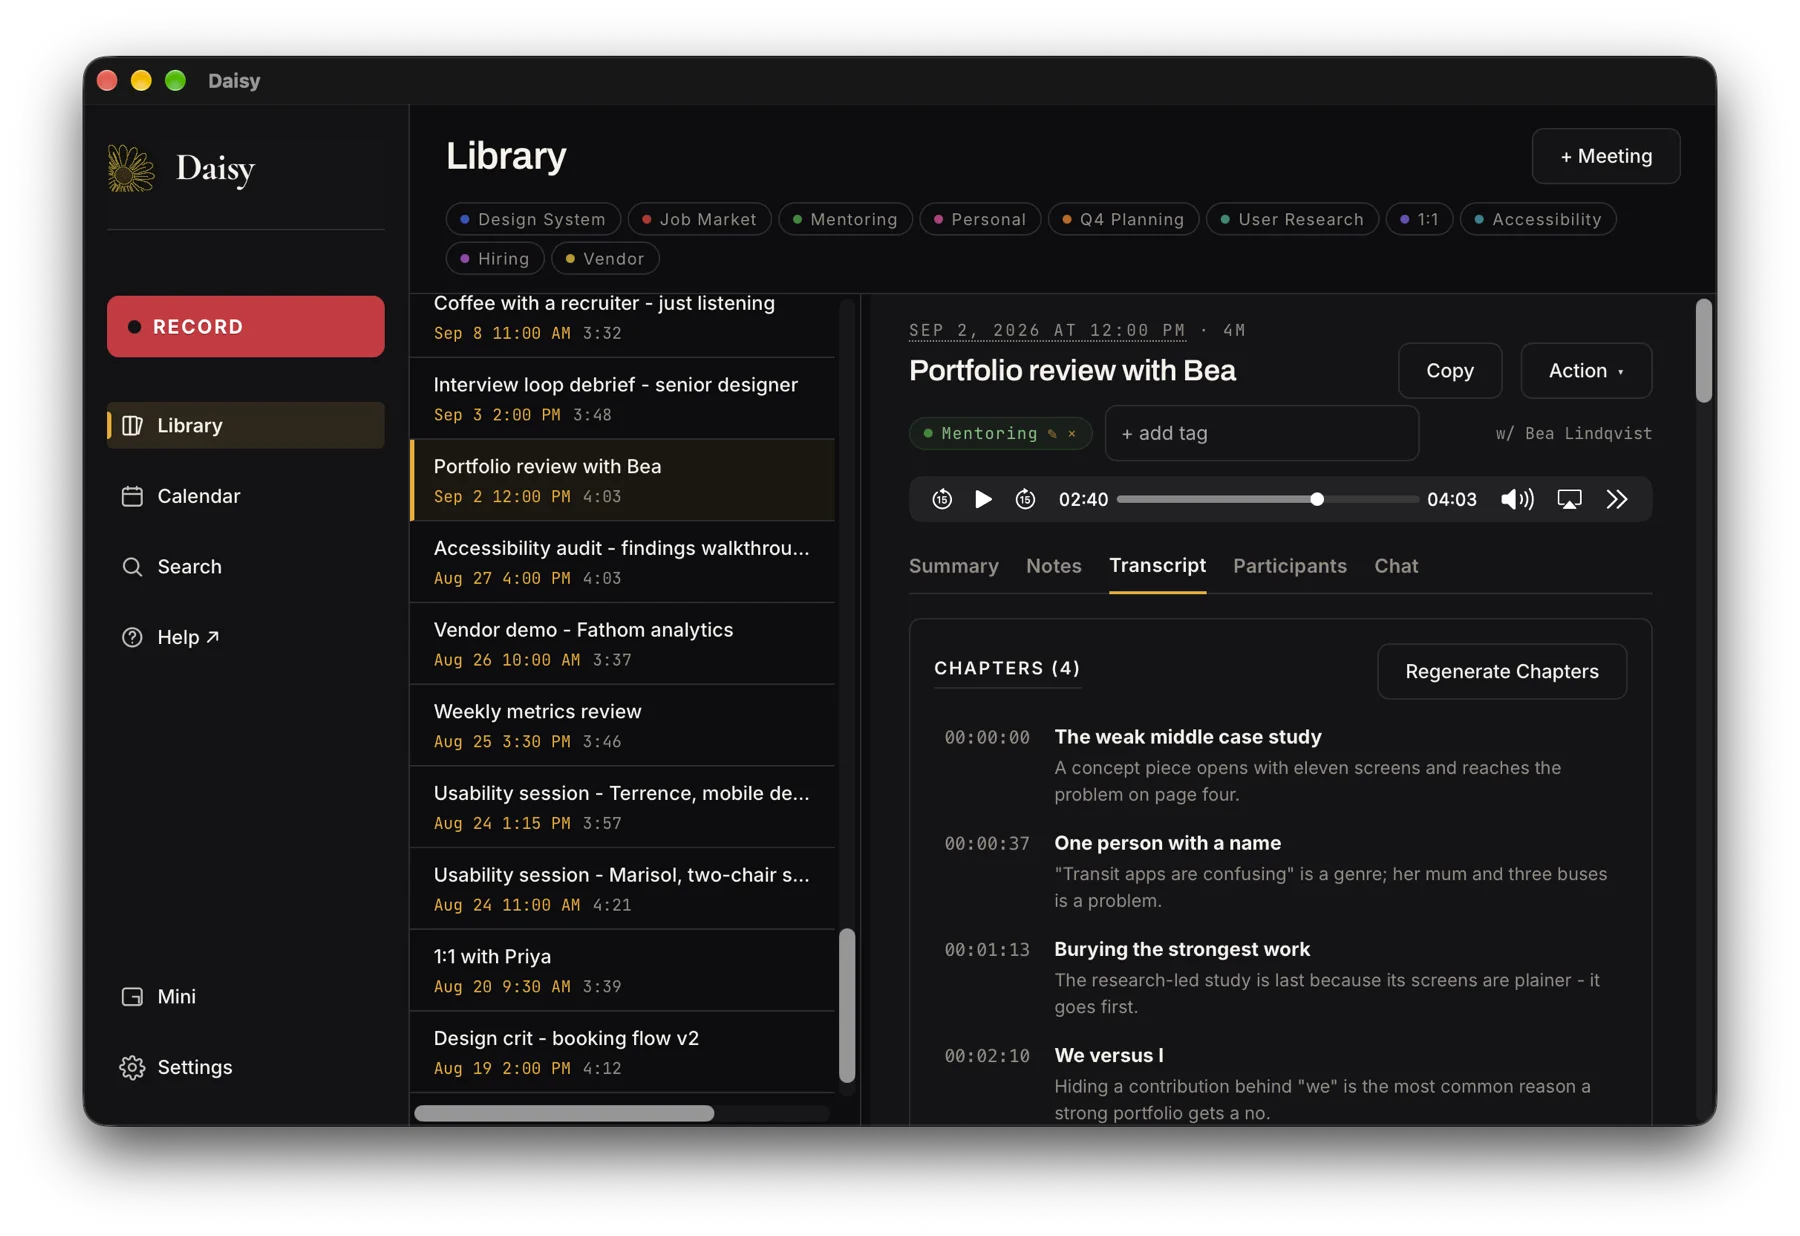Open Design crit - booking flow v2
The height and width of the screenshot is (1236, 1800).
coord(622,1052)
